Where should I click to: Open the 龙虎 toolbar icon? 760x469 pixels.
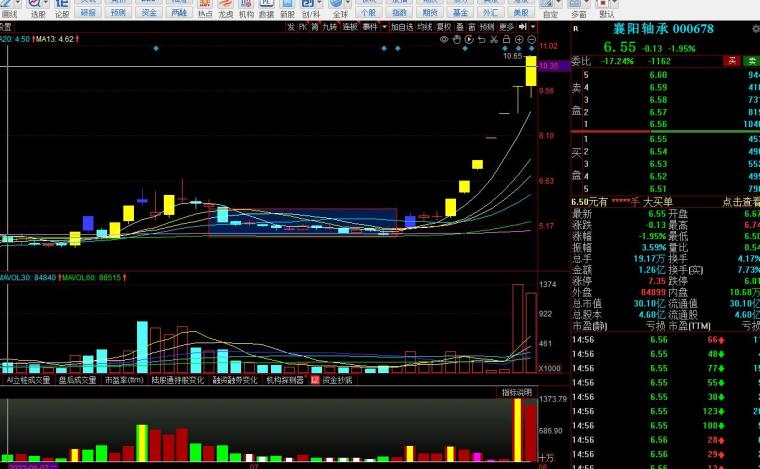click(225, 9)
